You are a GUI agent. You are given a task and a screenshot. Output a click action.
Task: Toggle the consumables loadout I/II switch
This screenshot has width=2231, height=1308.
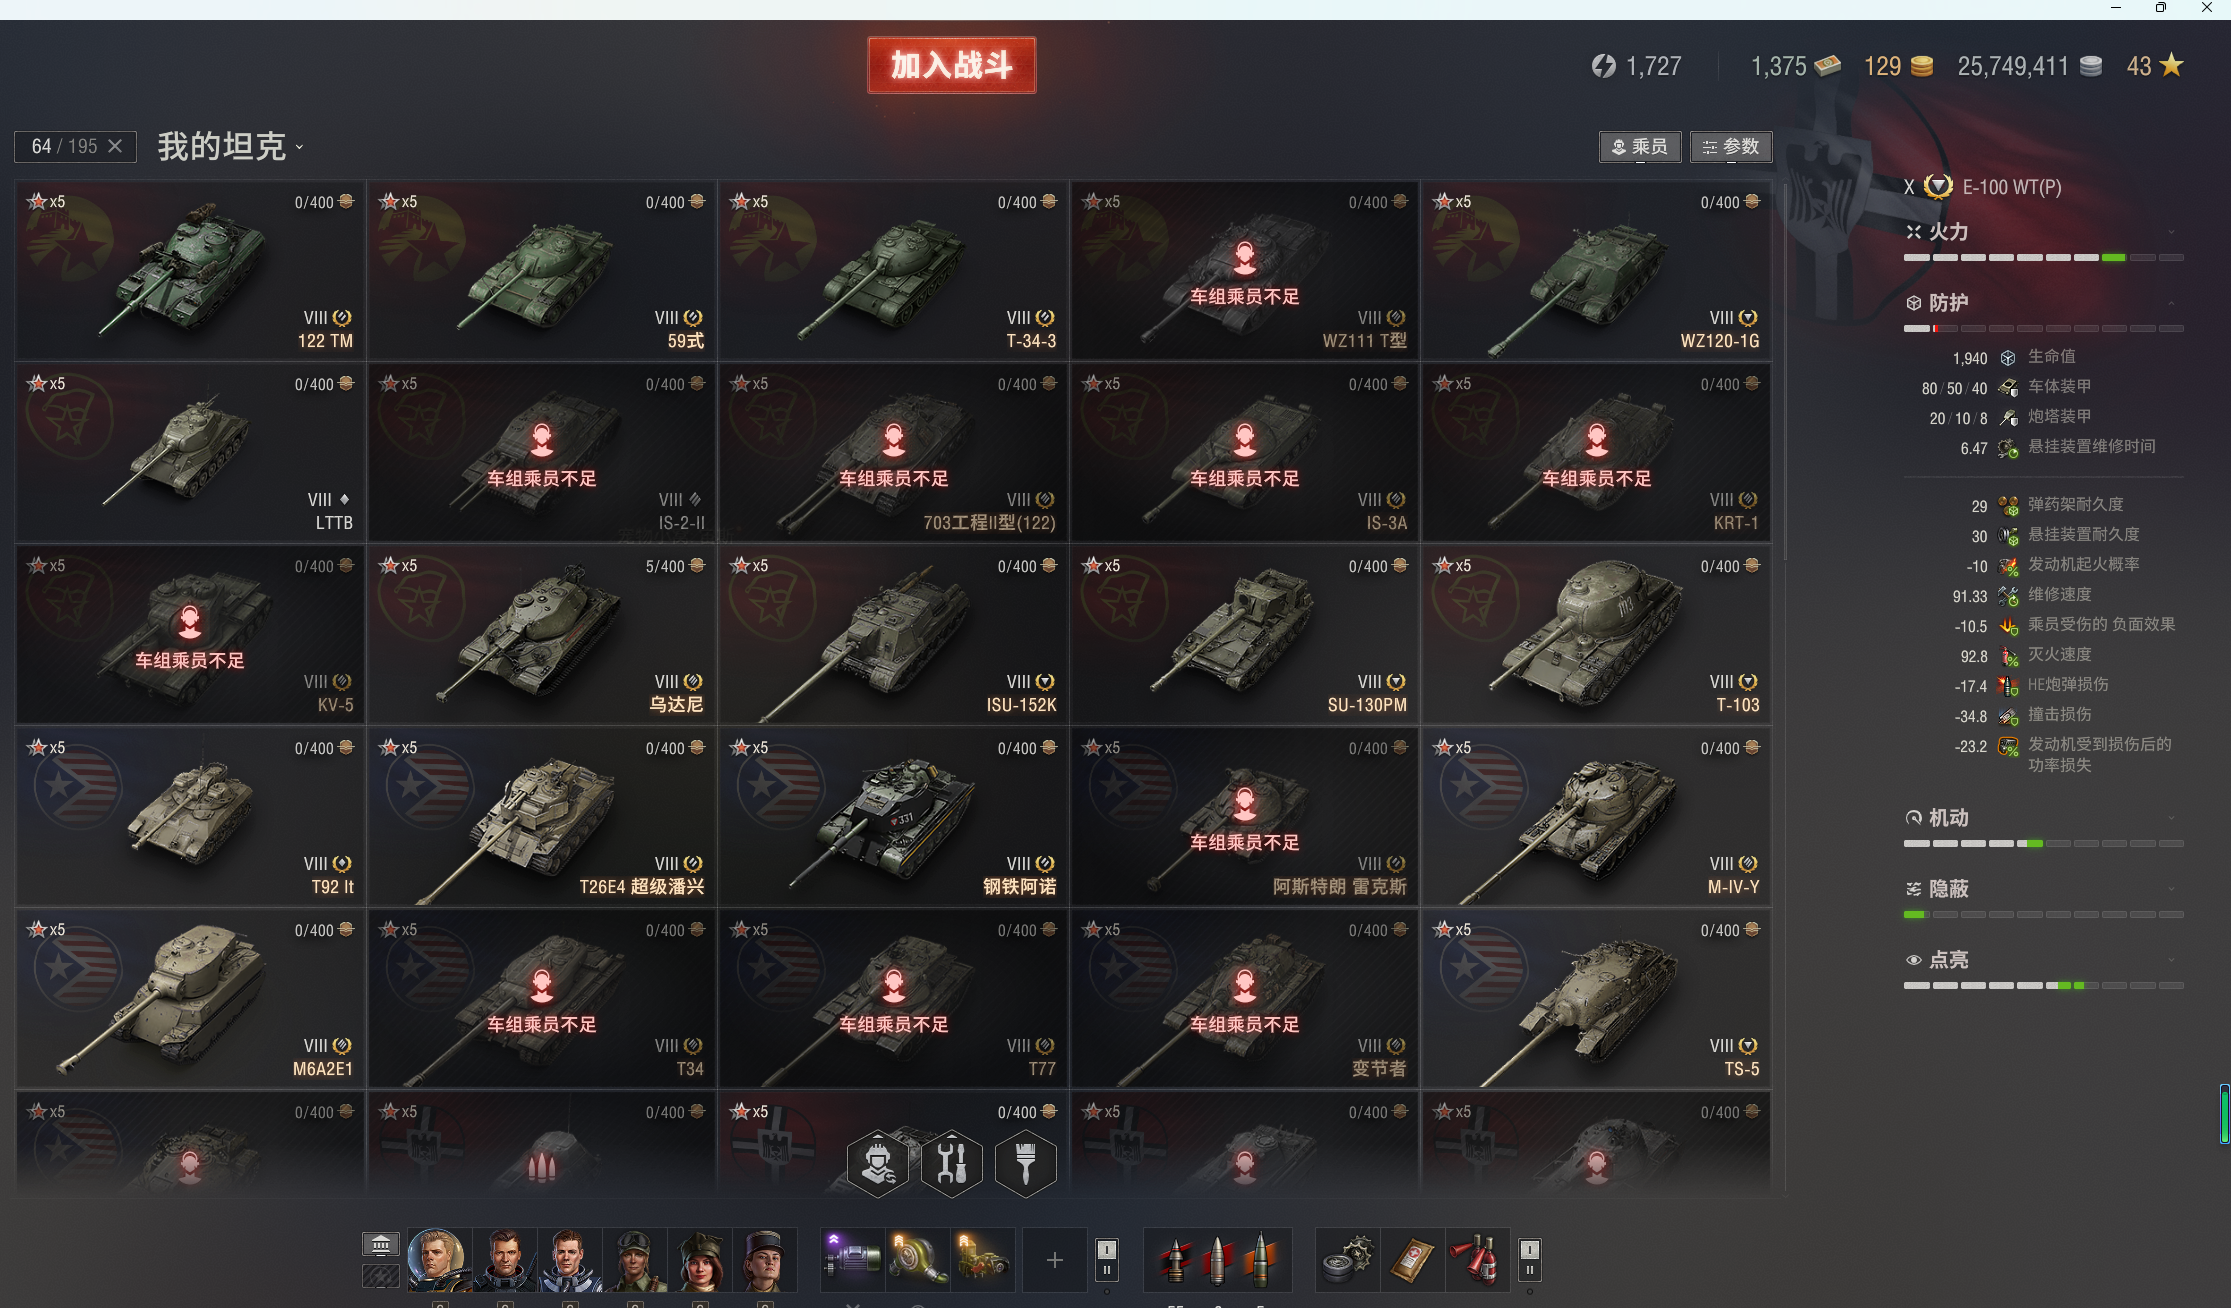1529,1260
